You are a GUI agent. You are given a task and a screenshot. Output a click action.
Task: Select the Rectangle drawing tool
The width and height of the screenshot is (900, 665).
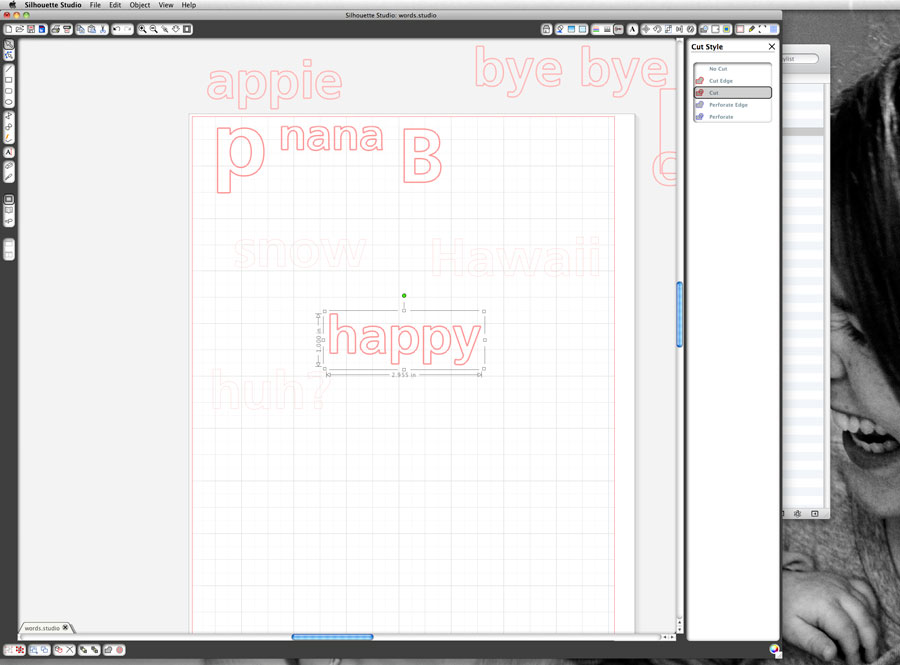(x=9, y=80)
